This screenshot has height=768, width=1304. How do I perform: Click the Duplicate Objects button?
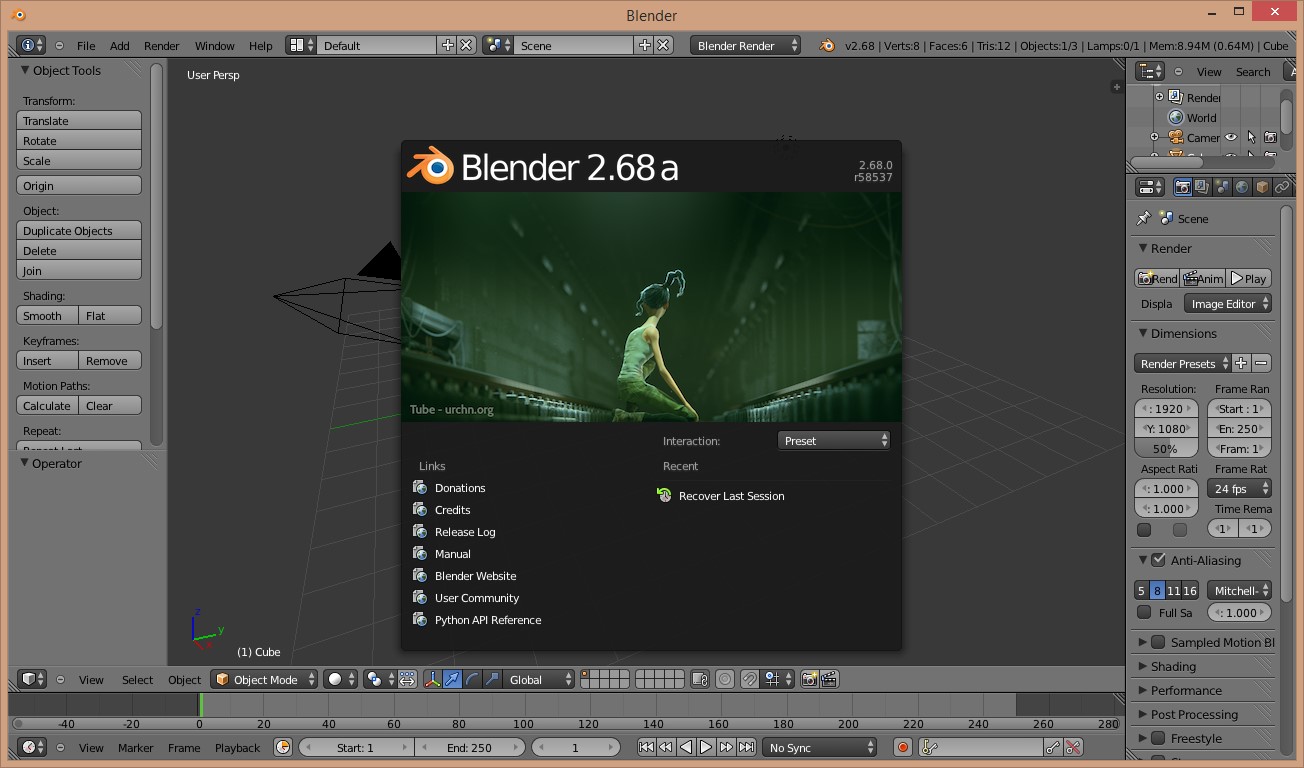79,231
